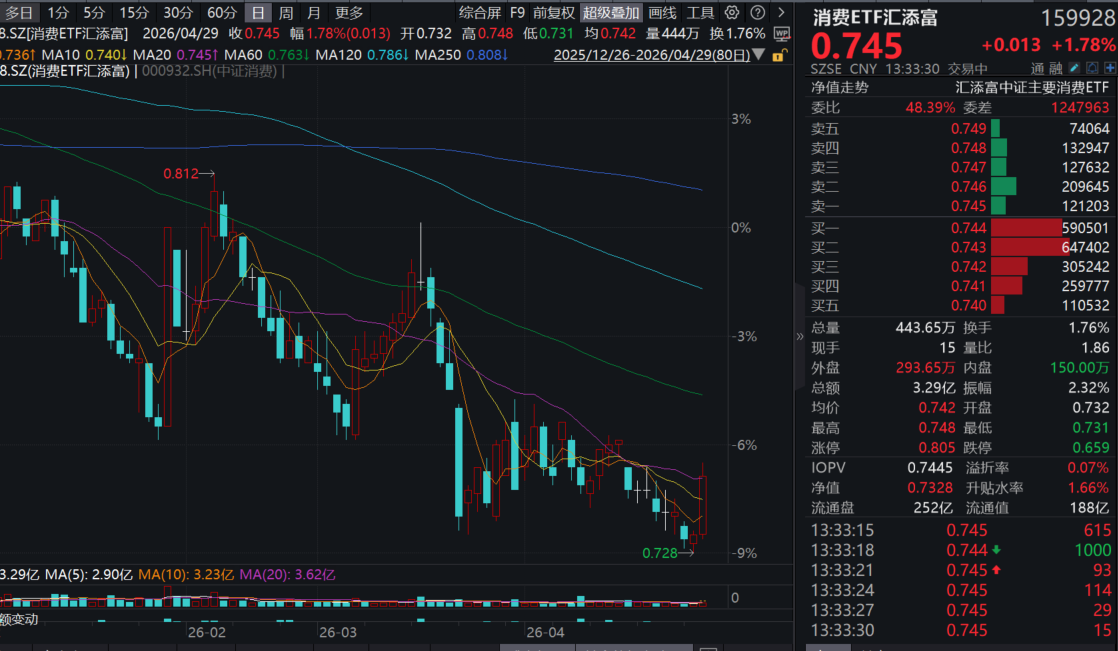Disable the 超级叠加 overlay
1118x651 pixels.
click(x=610, y=13)
